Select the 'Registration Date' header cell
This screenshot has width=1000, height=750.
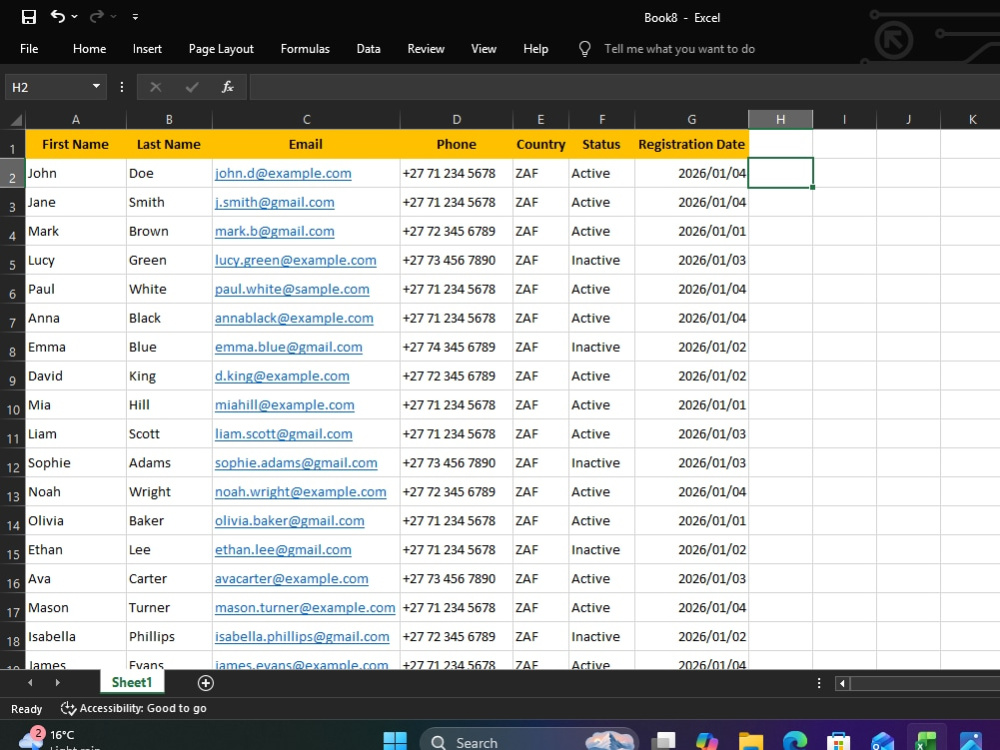[x=691, y=144]
